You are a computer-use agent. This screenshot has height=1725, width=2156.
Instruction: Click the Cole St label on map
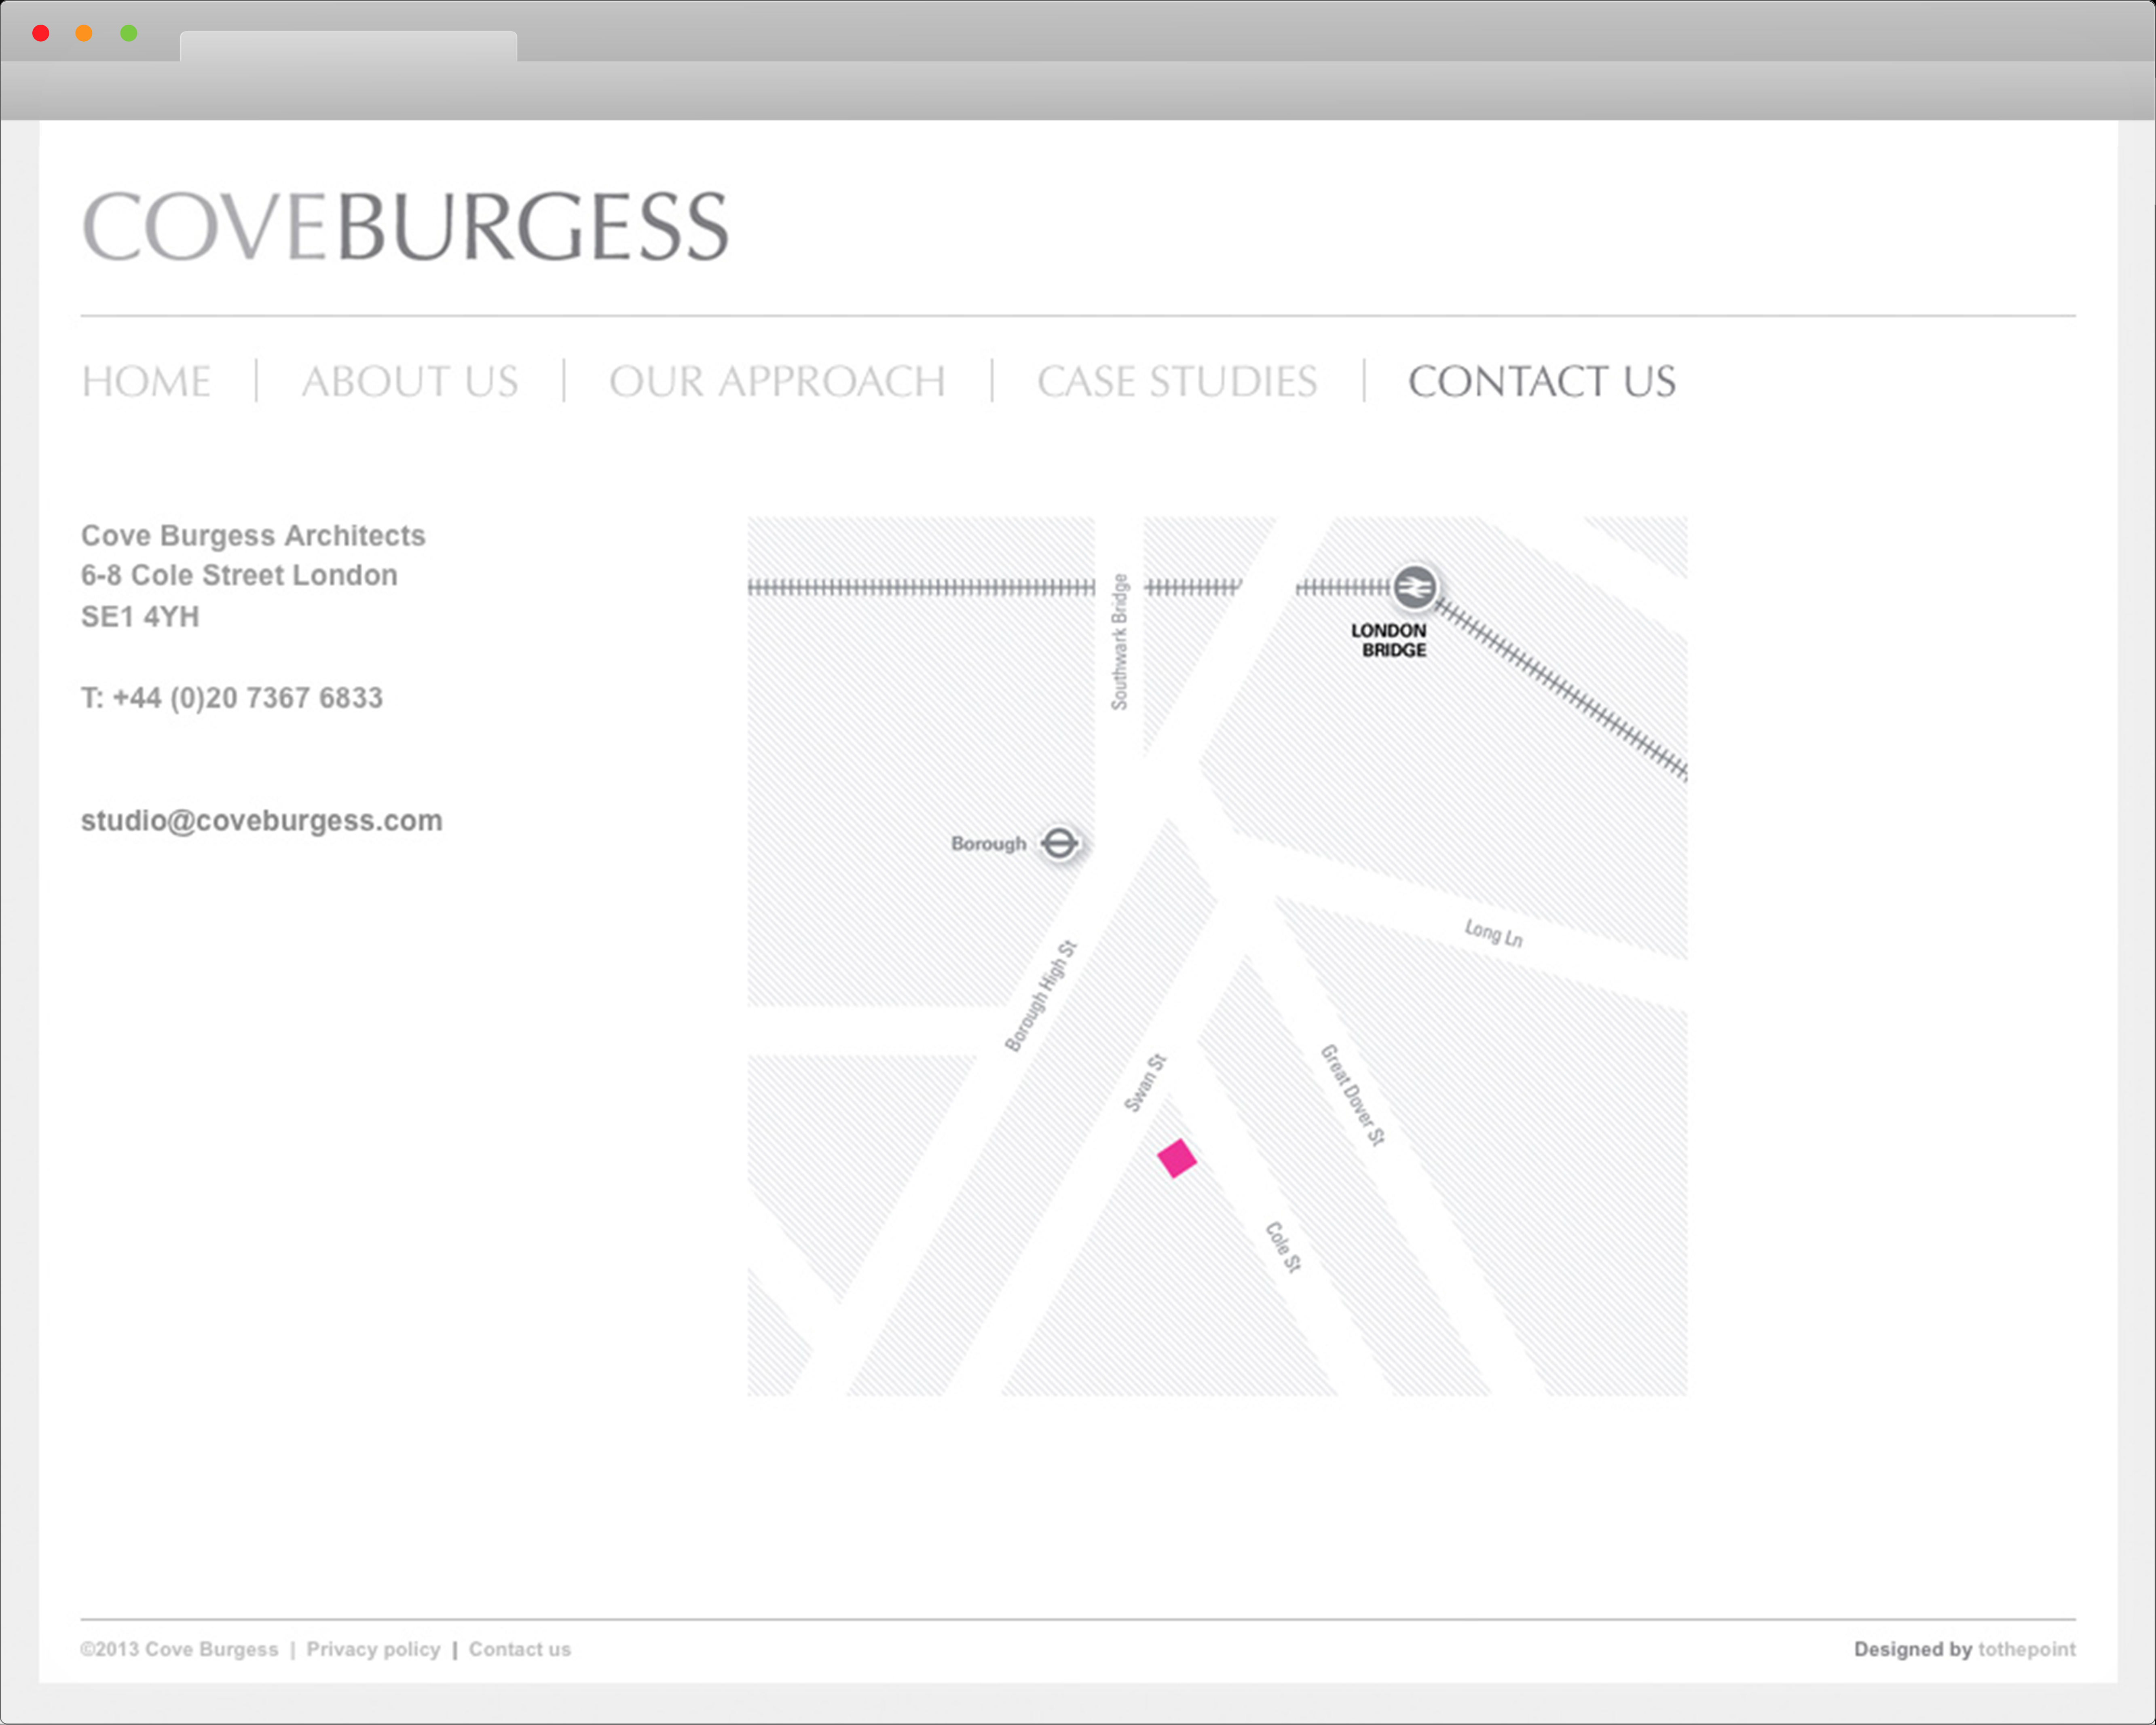click(1284, 1247)
